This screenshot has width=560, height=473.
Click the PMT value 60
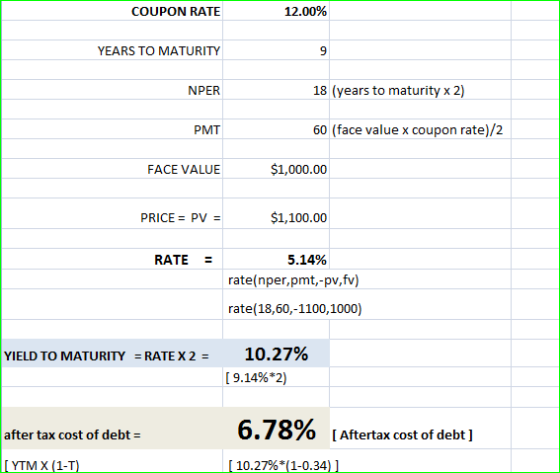pos(320,130)
